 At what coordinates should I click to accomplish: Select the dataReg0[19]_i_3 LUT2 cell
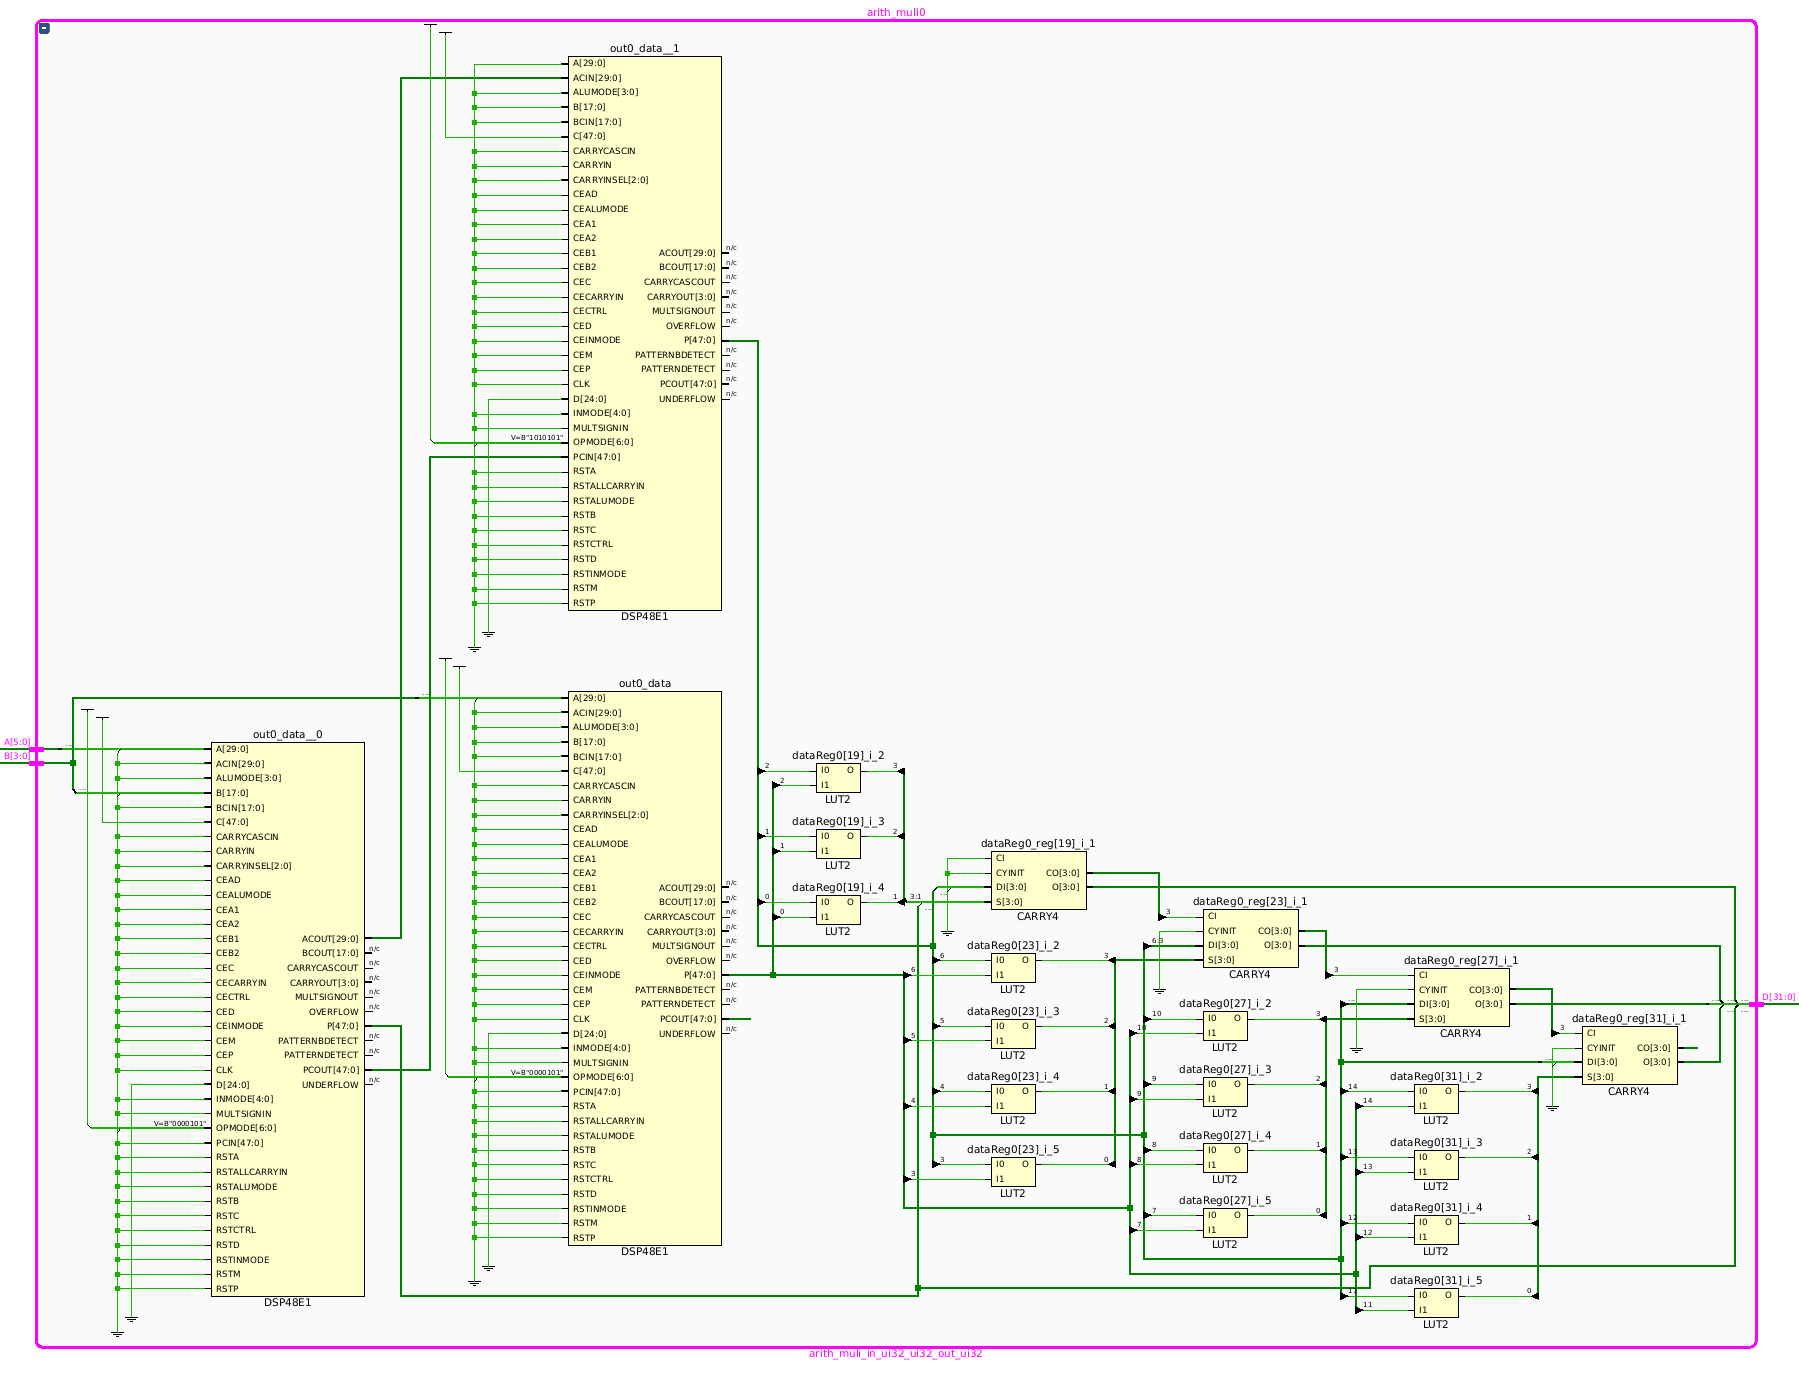[838, 844]
